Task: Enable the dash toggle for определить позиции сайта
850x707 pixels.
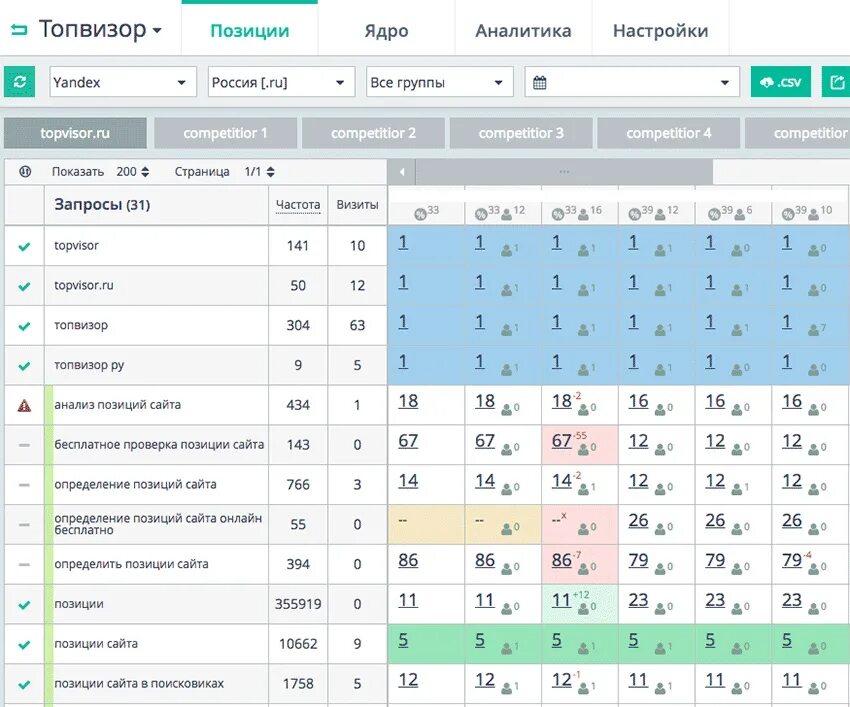Action: pyautogui.click(x=24, y=564)
